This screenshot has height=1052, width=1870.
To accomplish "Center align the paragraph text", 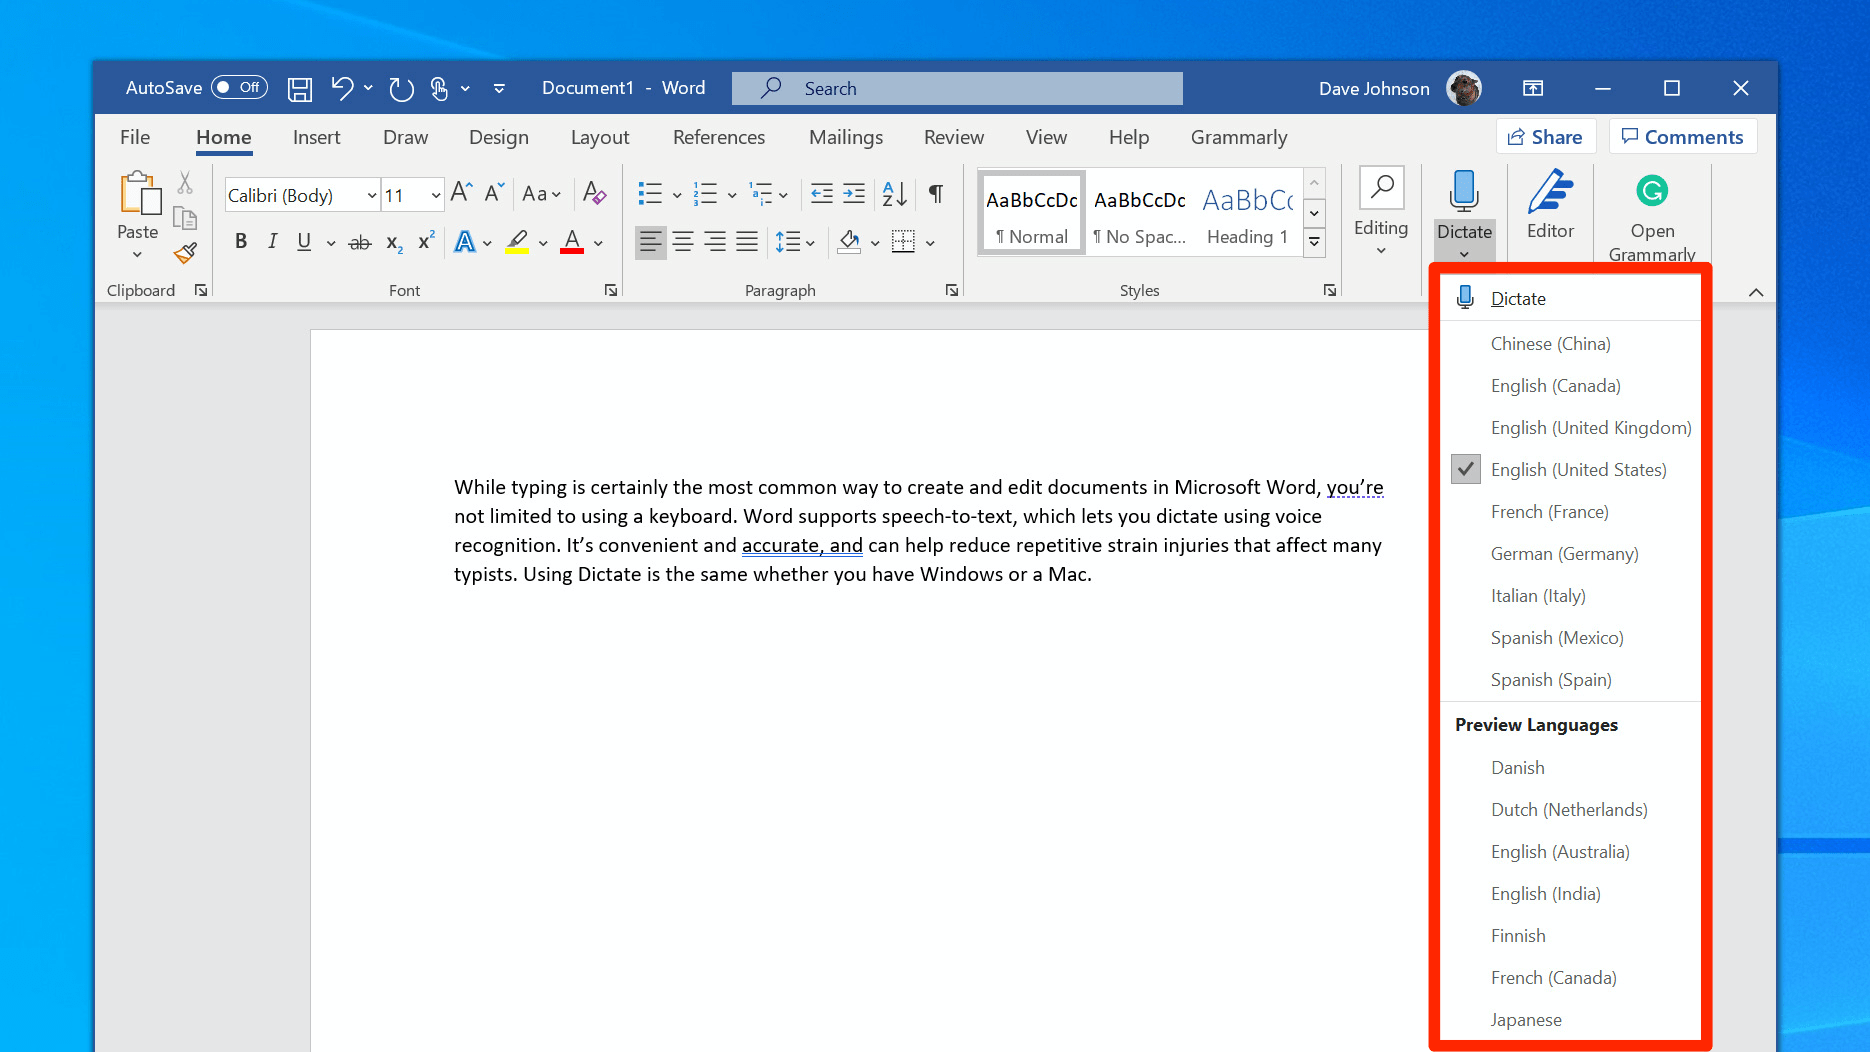I will click(683, 241).
